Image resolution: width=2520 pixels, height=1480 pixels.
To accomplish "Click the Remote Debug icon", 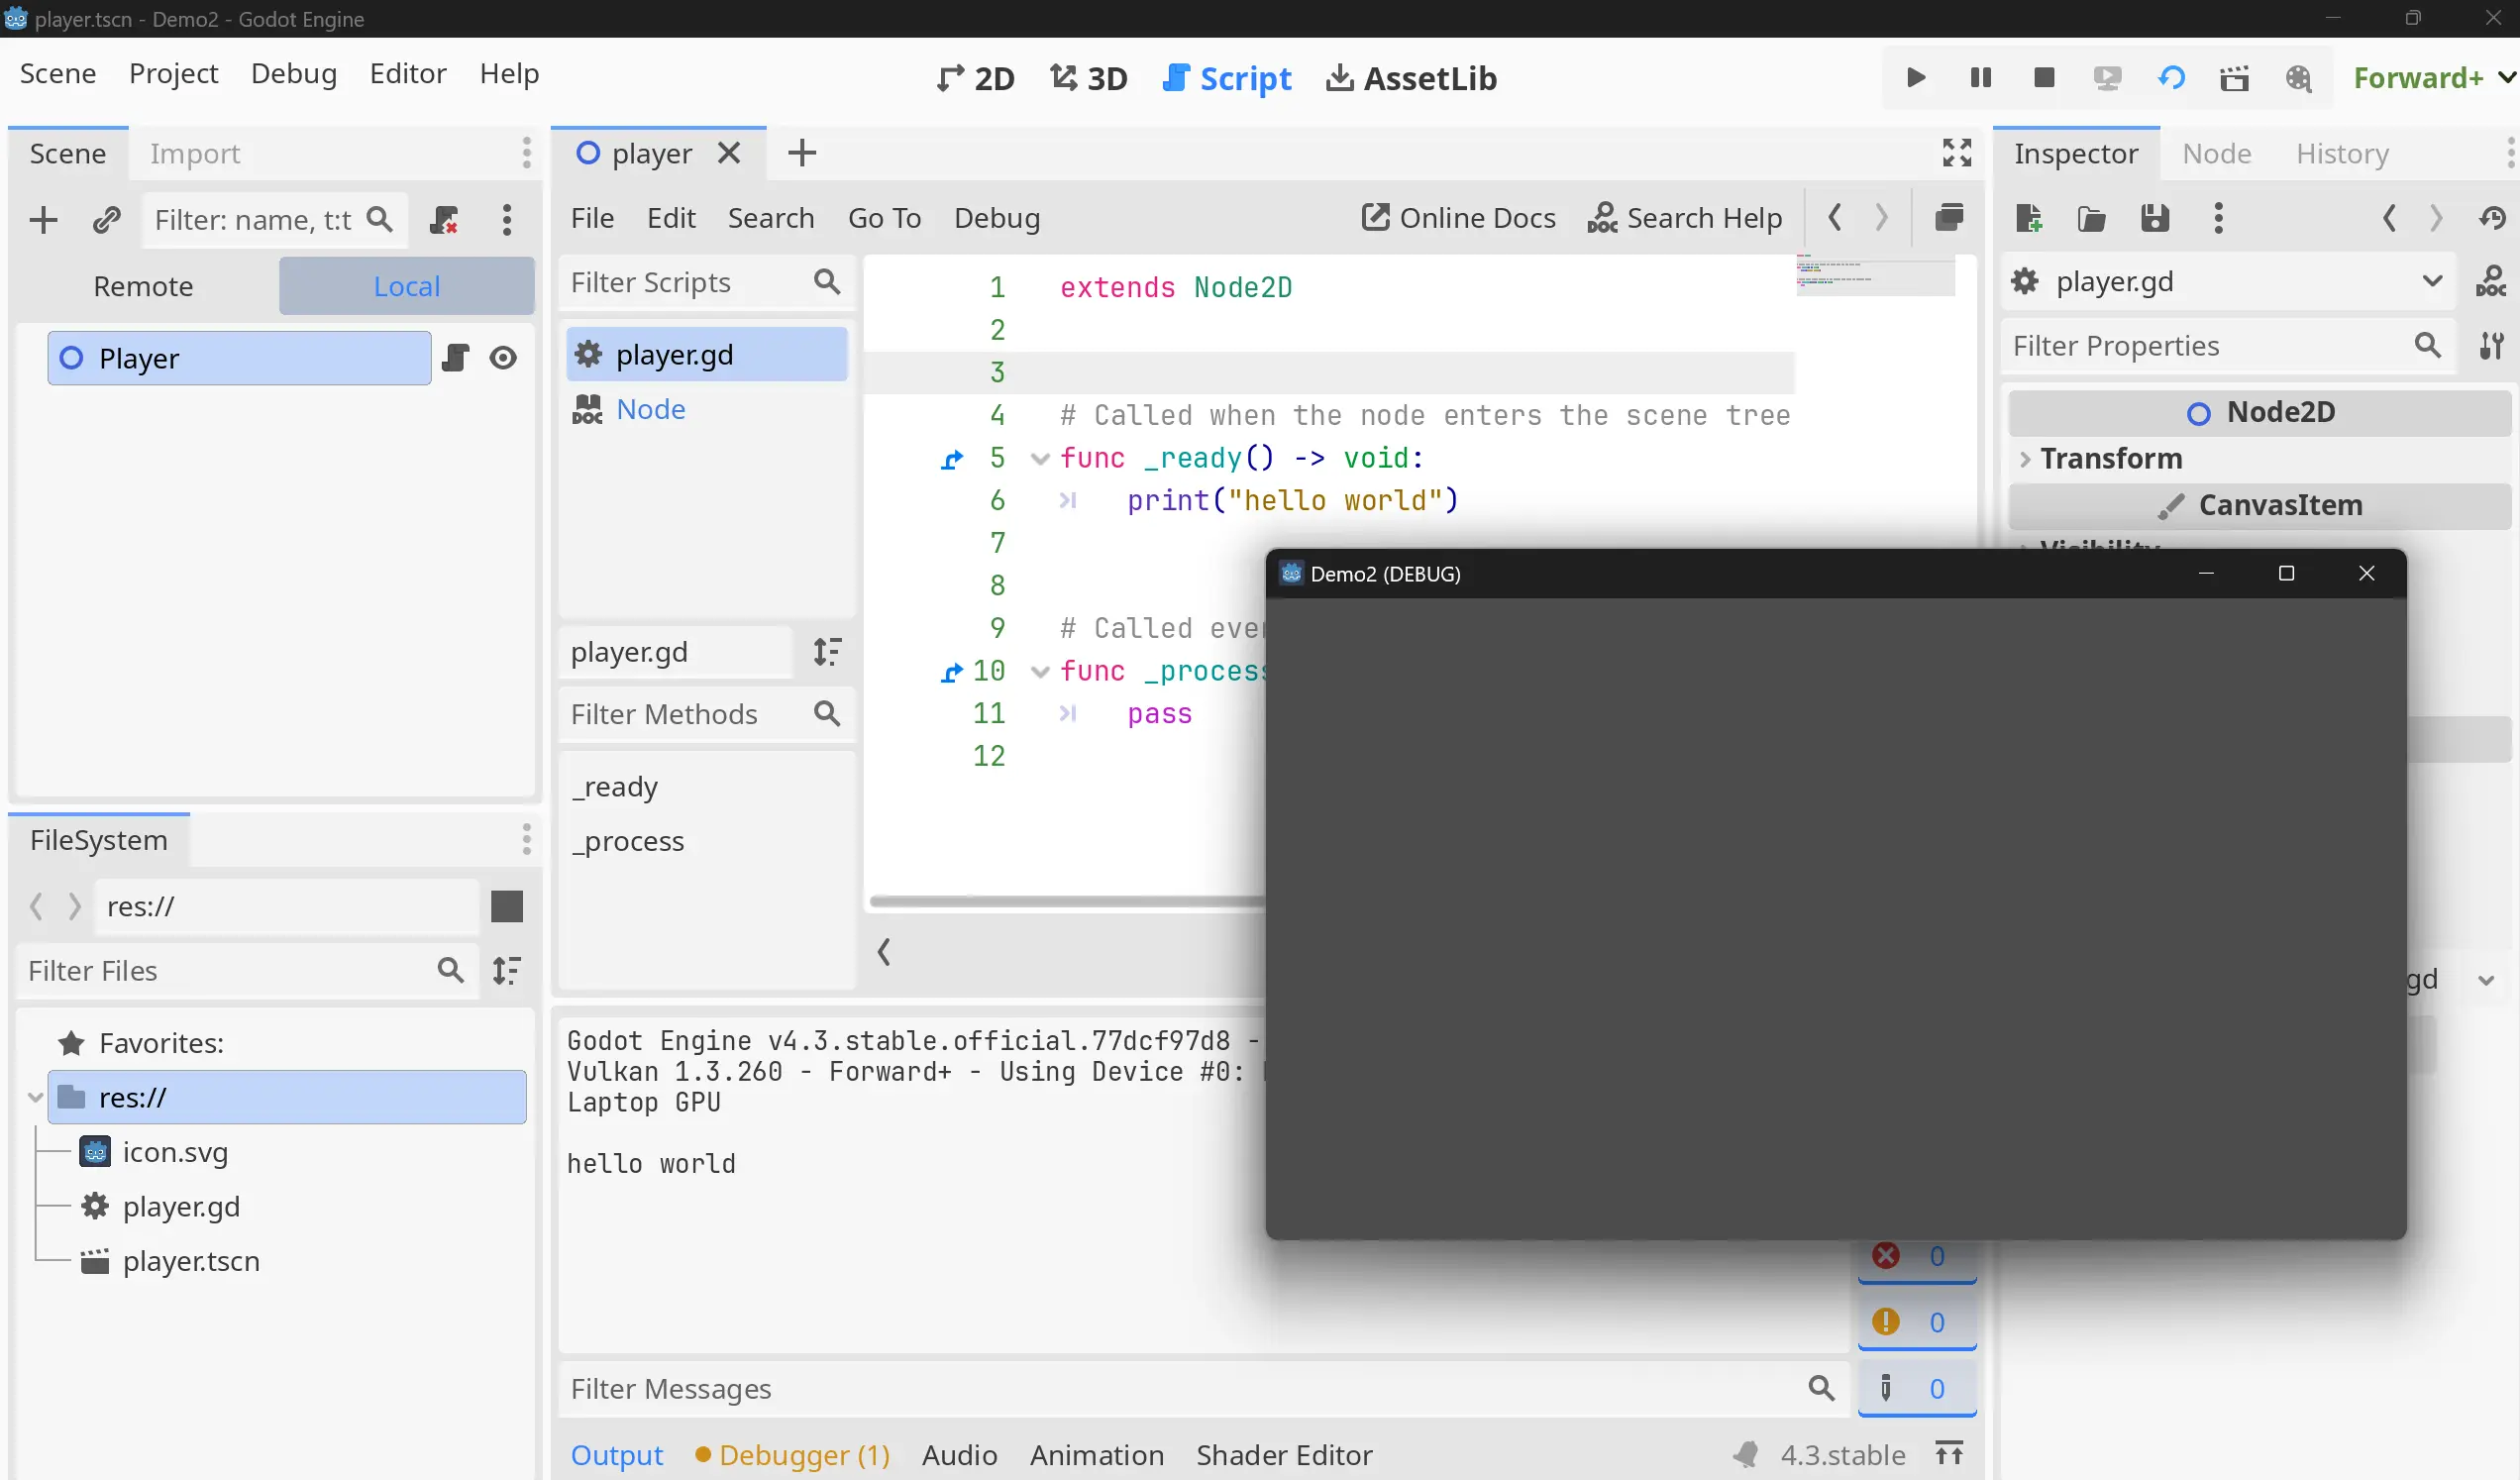I will click(2107, 78).
